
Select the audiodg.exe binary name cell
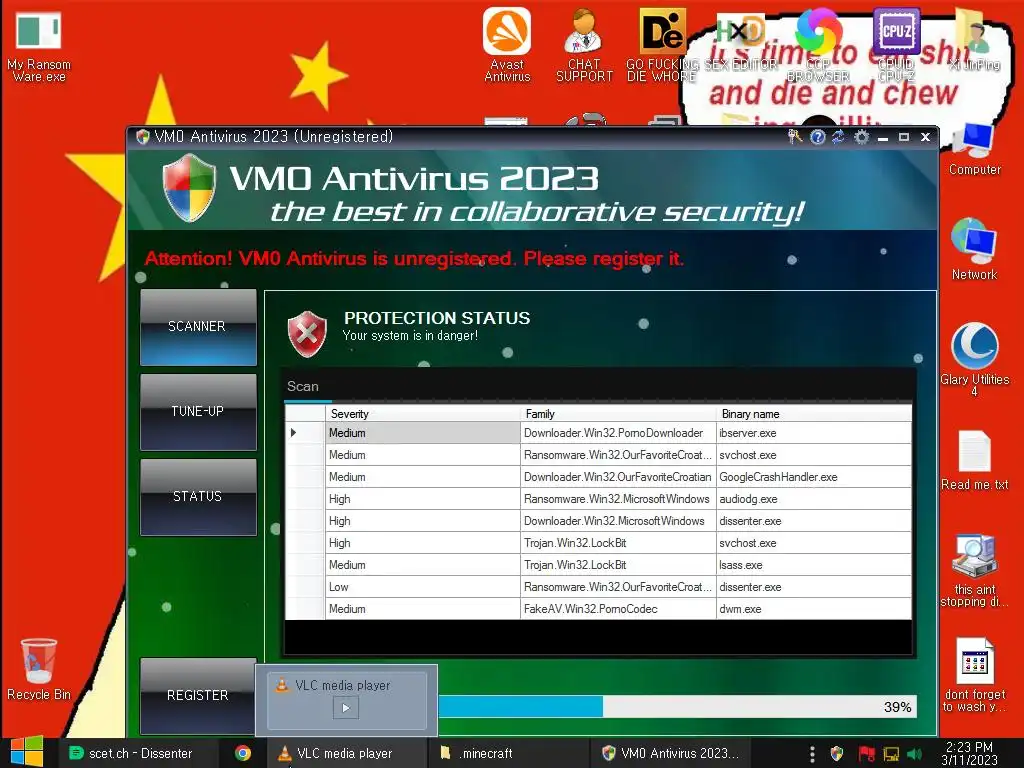(814, 499)
